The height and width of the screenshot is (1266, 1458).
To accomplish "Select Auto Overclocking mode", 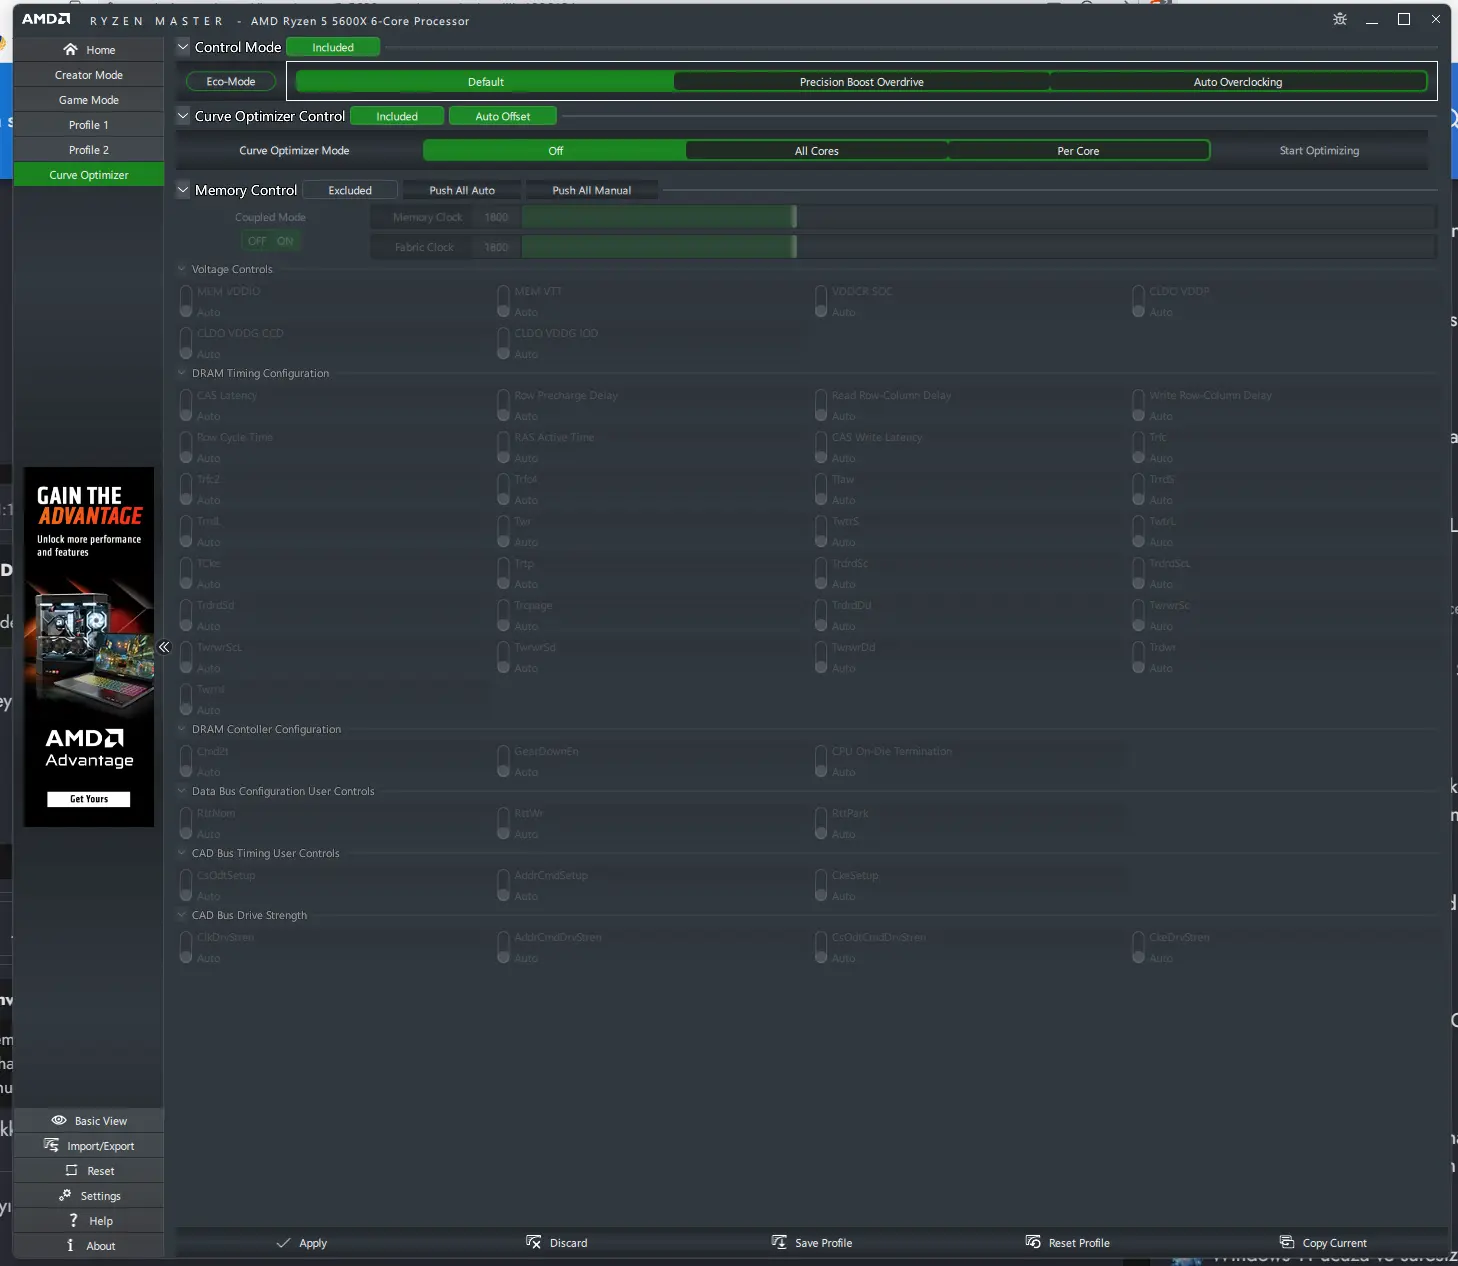I will (x=1238, y=82).
